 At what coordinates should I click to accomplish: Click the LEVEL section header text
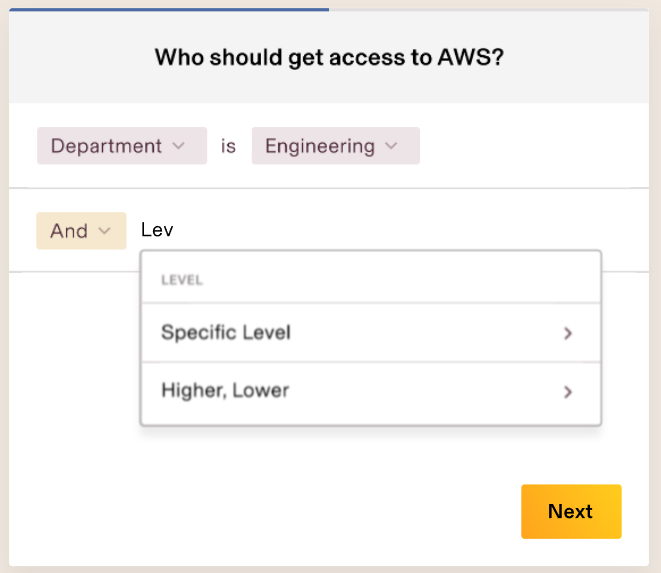pos(182,280)
